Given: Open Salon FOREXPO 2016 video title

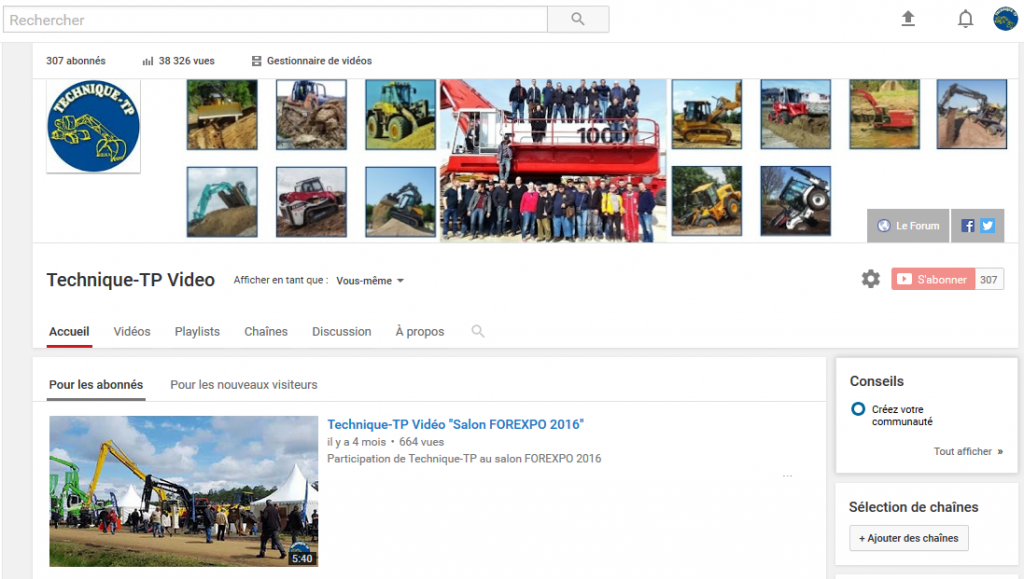Looking at the screenshot, I should tap(455, 424).
